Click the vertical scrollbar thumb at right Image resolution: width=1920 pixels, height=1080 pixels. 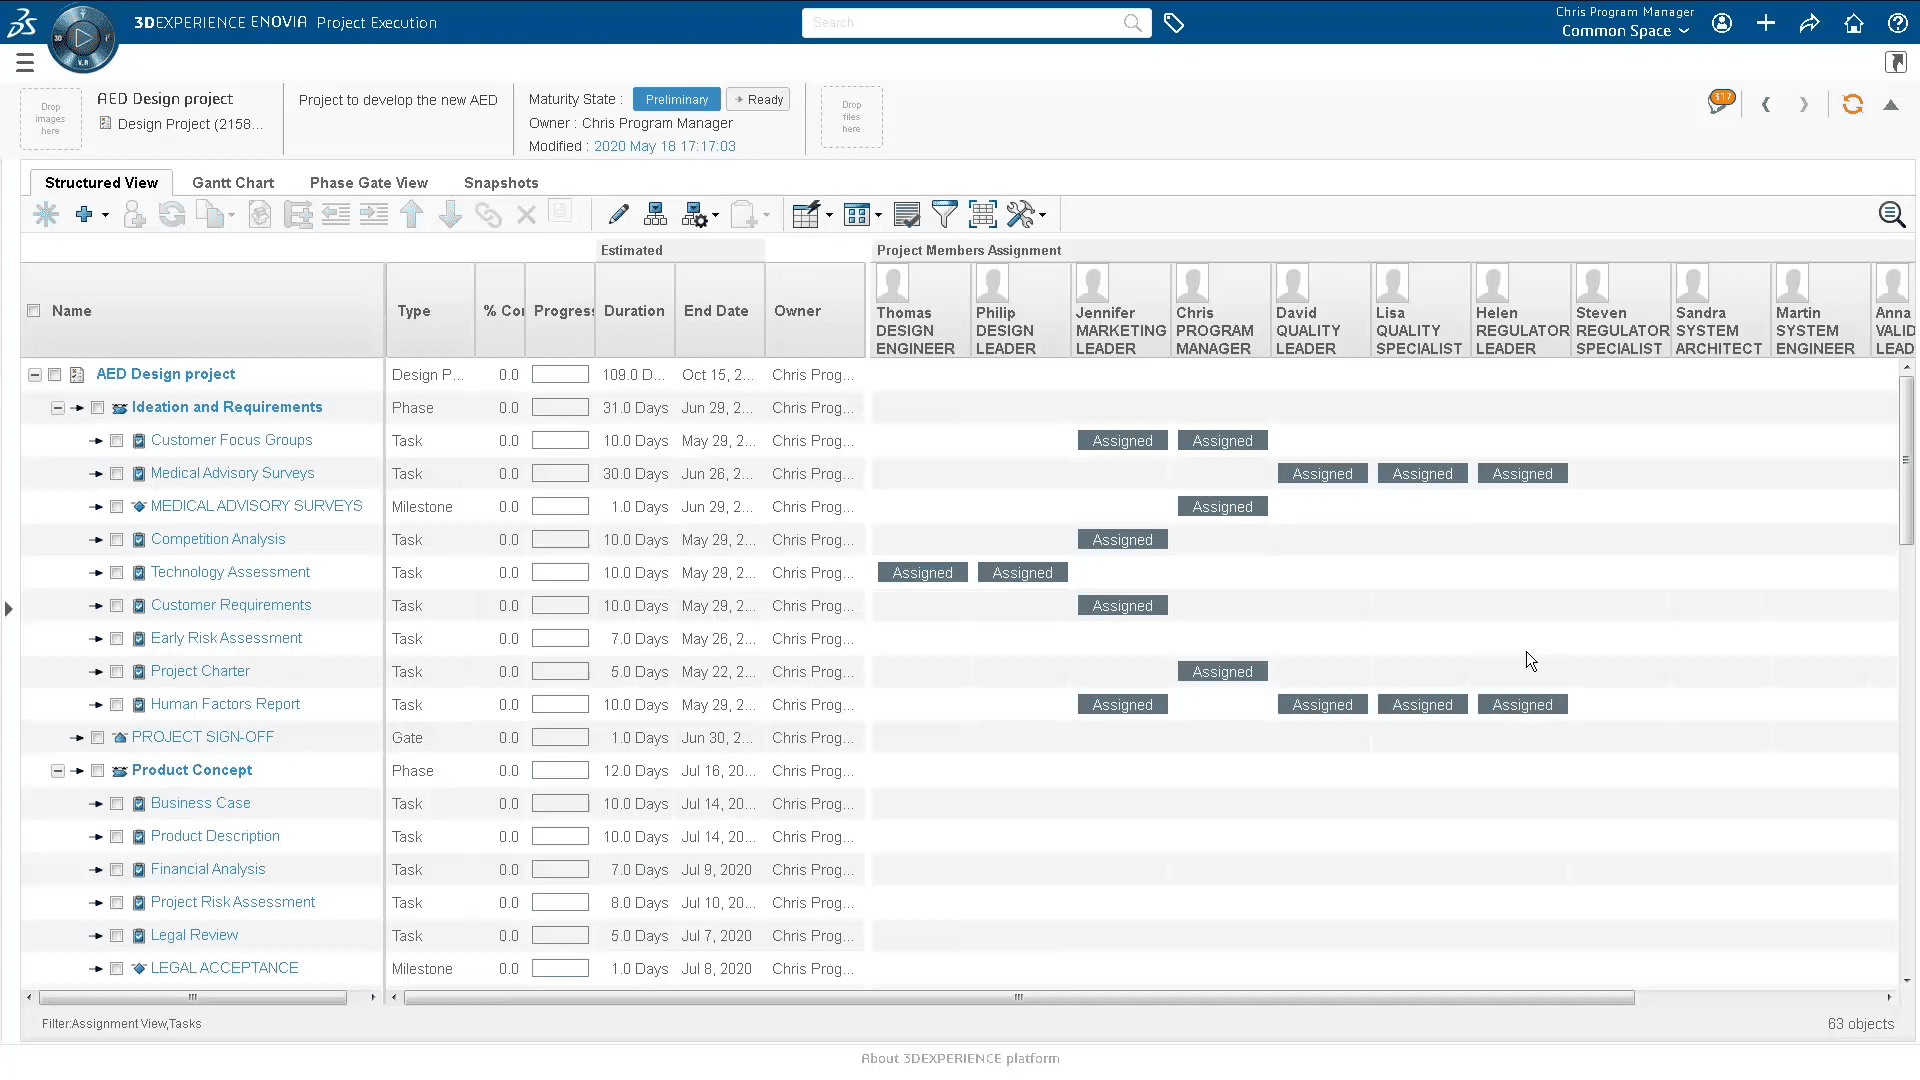click(1906, 460)
